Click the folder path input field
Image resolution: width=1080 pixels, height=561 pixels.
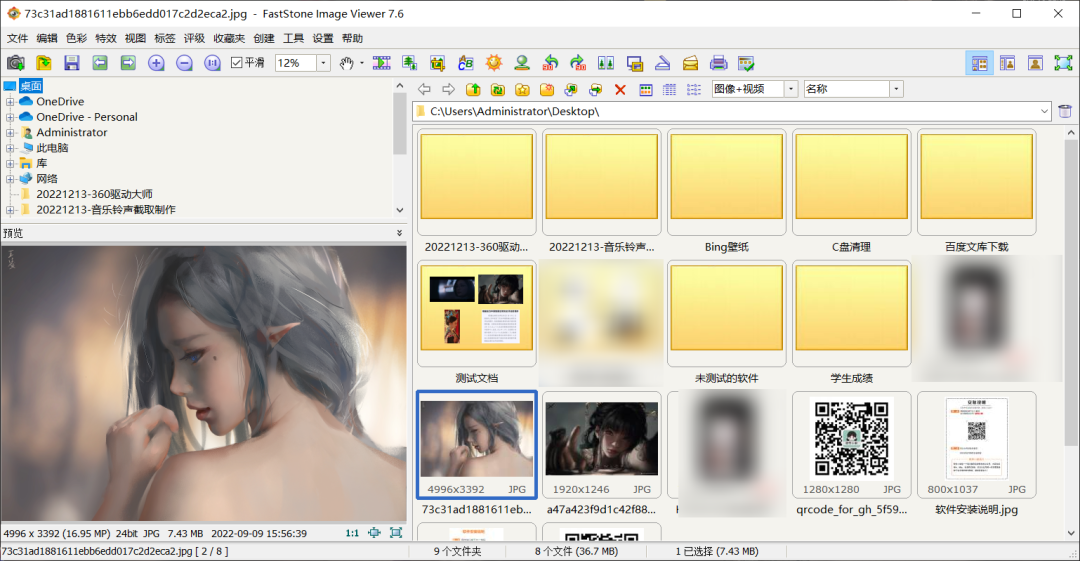click(x=733, y=111)
